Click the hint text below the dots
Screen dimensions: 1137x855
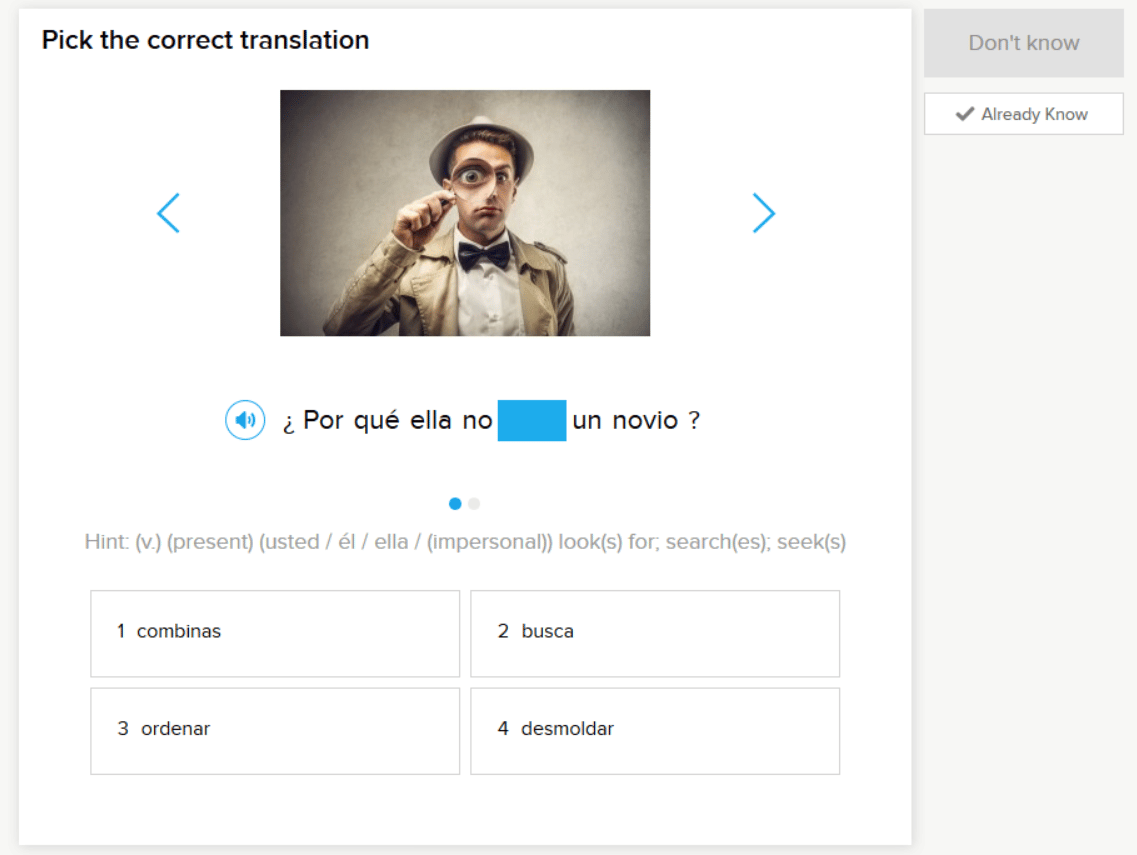tap(465, 543)
